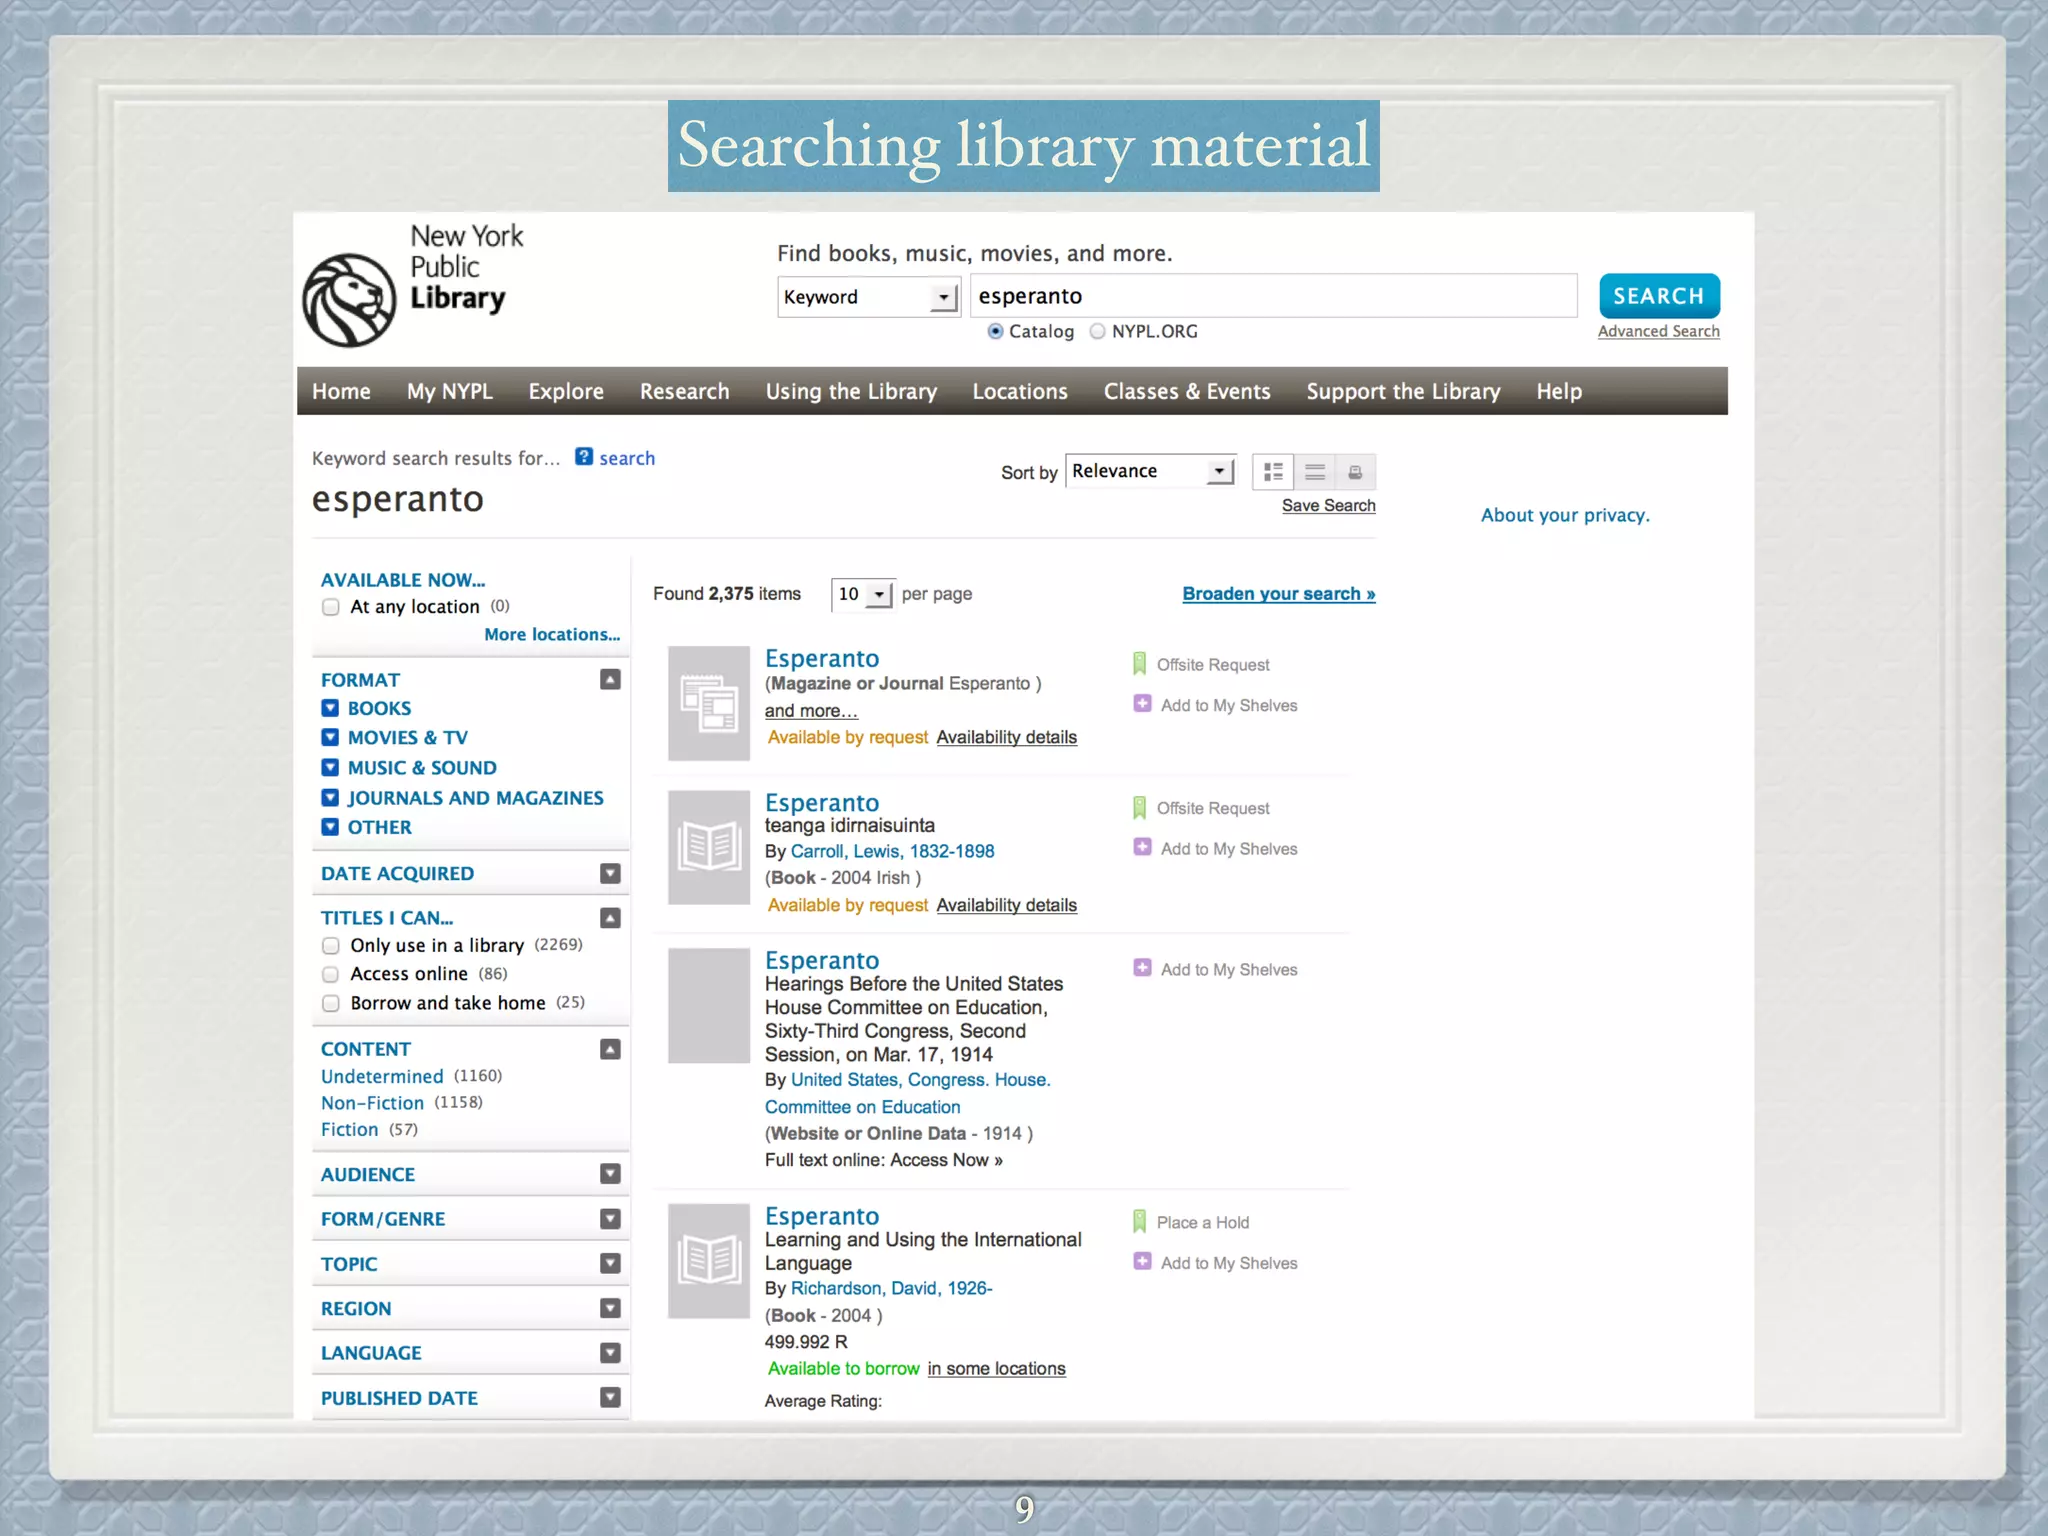Filter content by Non-Fiction
Screen dimensions: 2048x1536
click(x=372, y=1103)
